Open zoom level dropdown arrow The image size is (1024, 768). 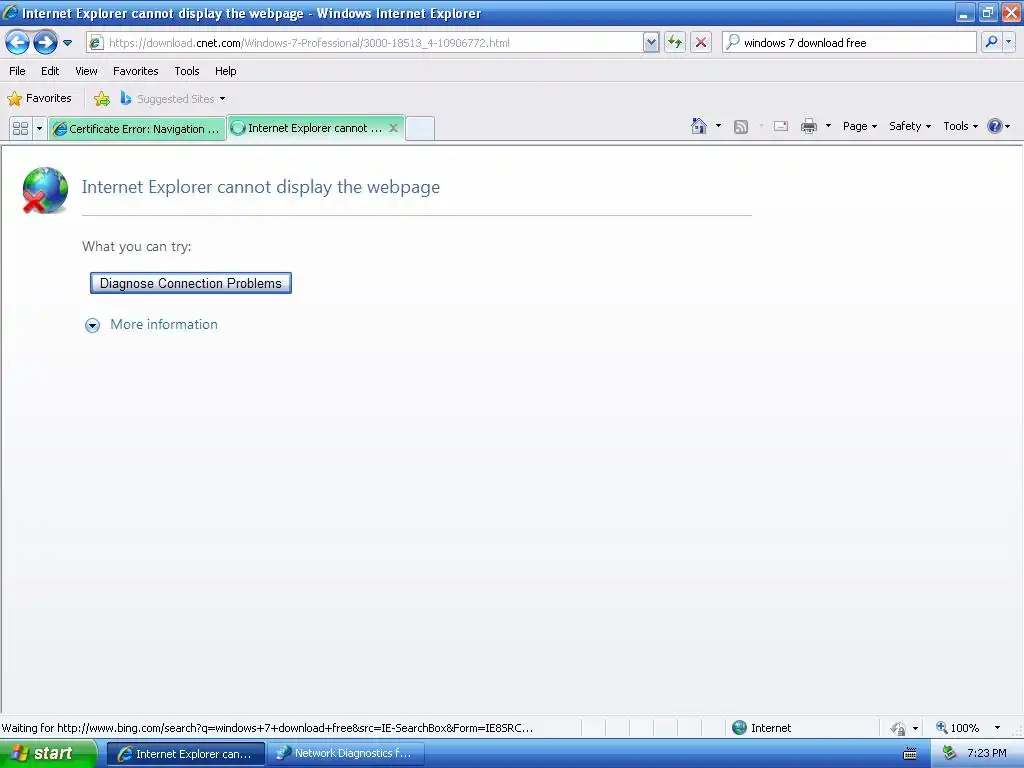click(997, 728)
